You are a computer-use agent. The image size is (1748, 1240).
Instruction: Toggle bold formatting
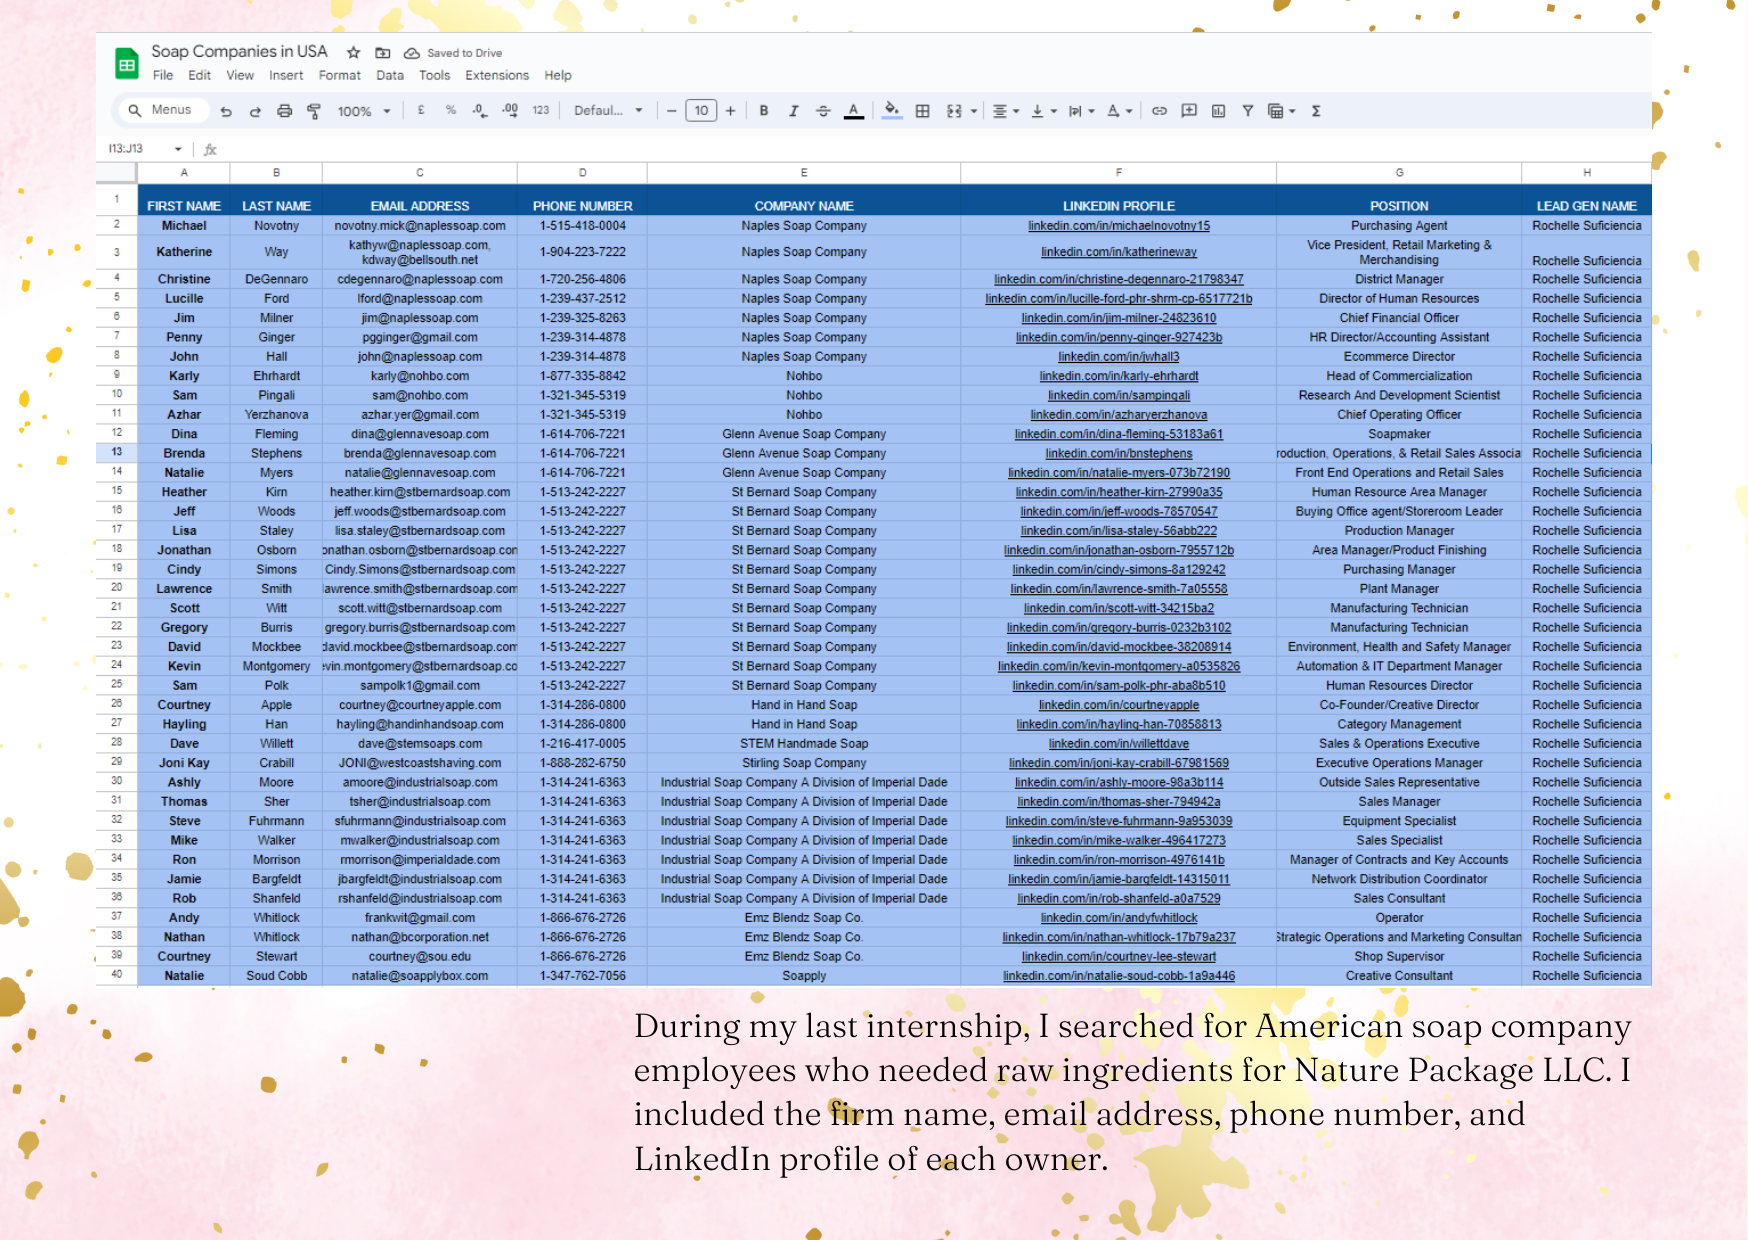pos(764,111)
